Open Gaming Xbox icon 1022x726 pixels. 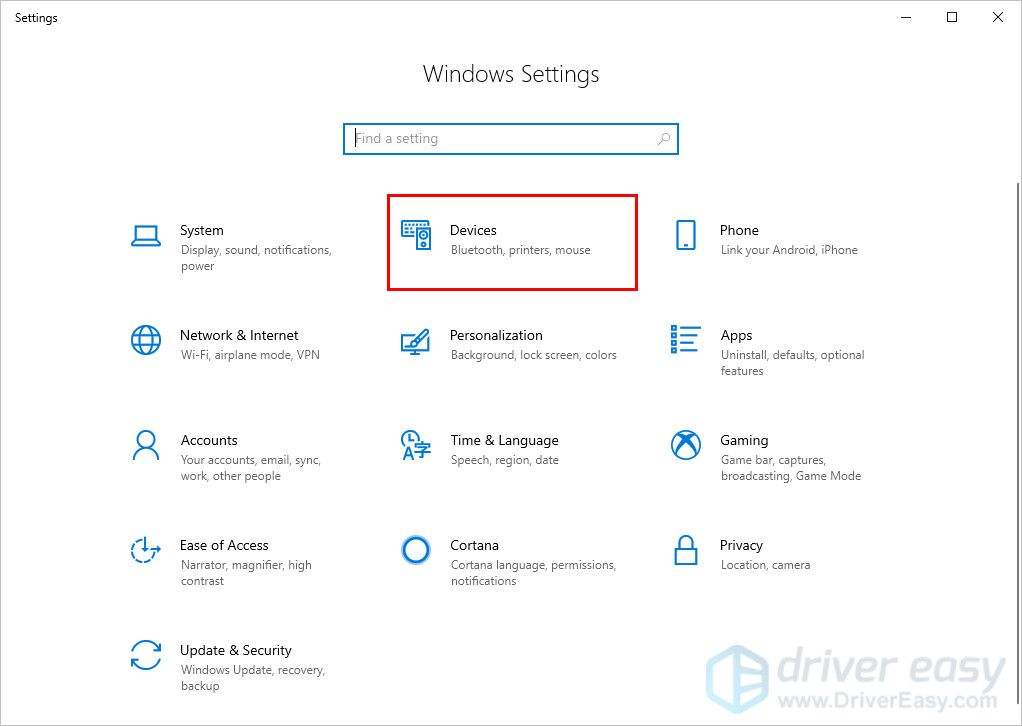(x=685, y=445)
